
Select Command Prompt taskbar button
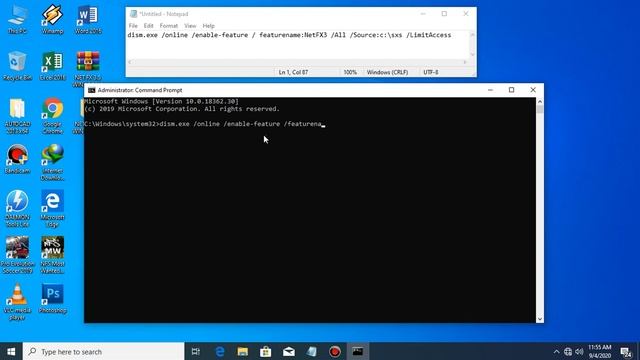pos(358,351)
